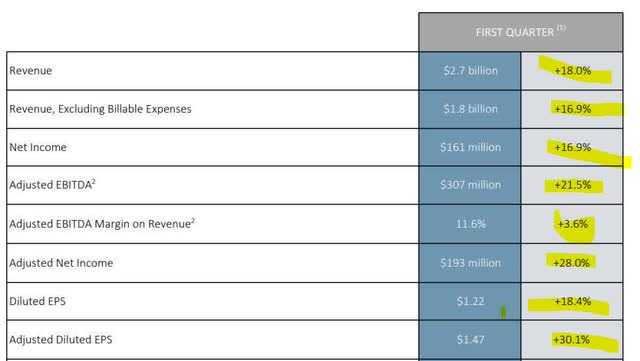Select the Diluted EPS row label
Screen dimensions: 640x361
coord(37,301)
